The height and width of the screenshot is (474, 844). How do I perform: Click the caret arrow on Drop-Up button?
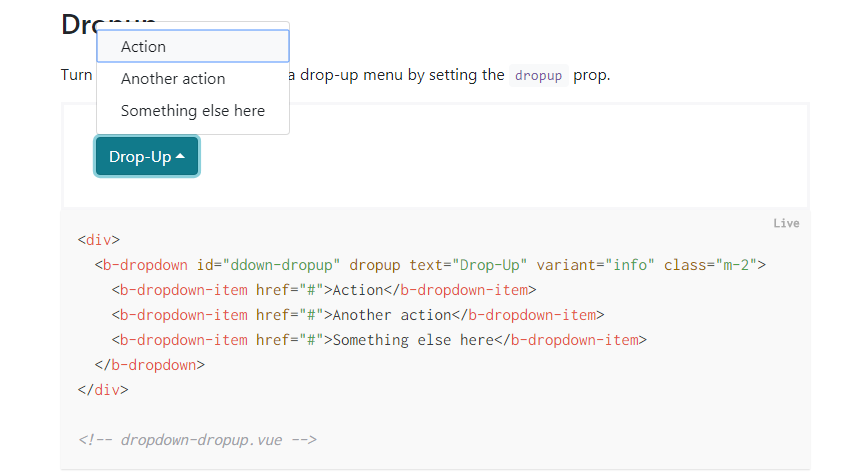pyautogui.click(x=180, y=157)
